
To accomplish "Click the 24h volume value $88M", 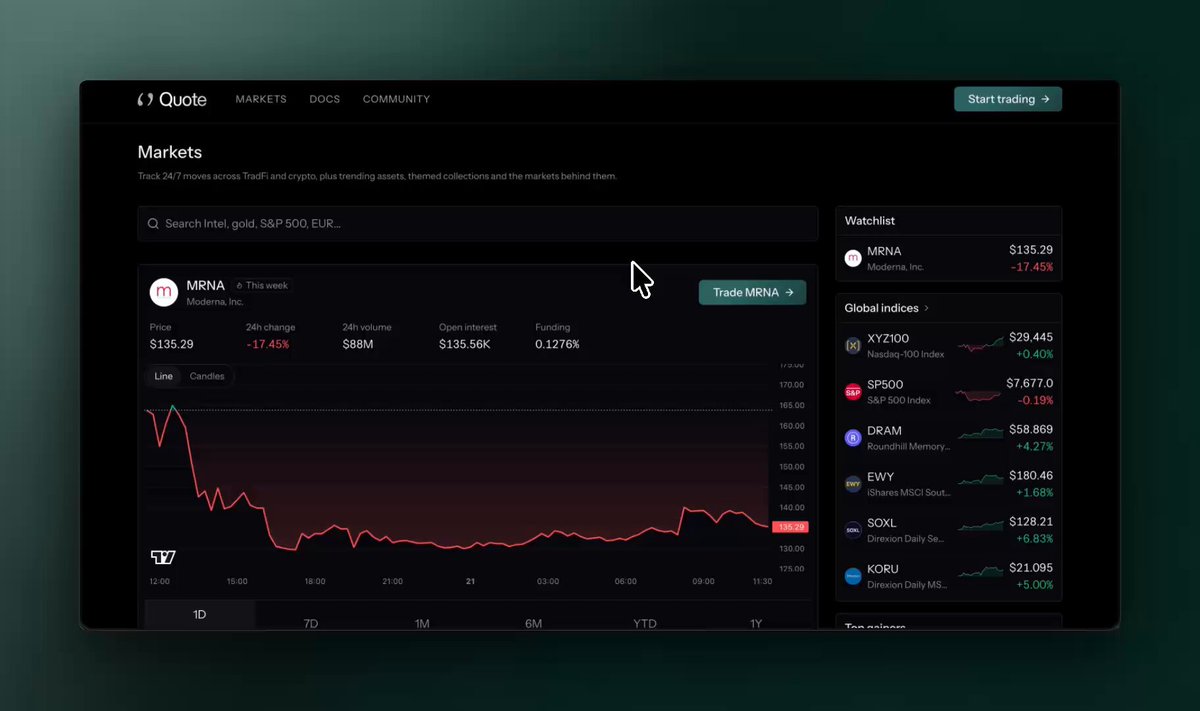I will point(358,344).
